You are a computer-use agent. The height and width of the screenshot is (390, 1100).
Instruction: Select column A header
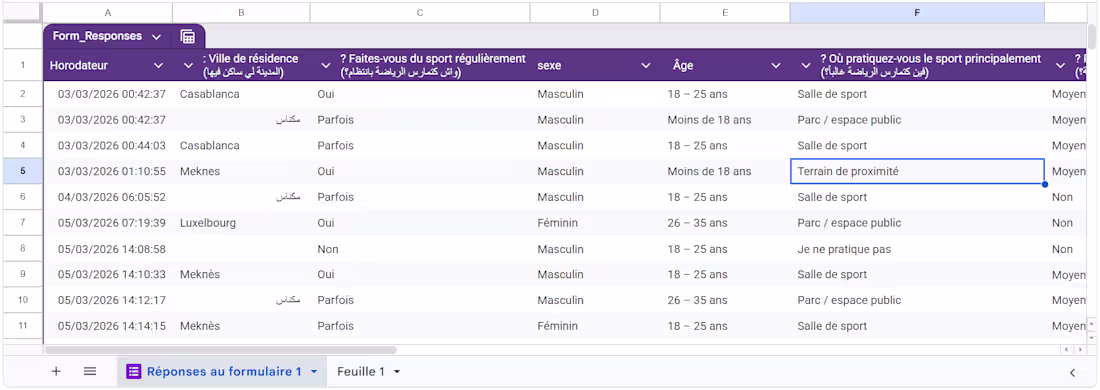[108, 13]
